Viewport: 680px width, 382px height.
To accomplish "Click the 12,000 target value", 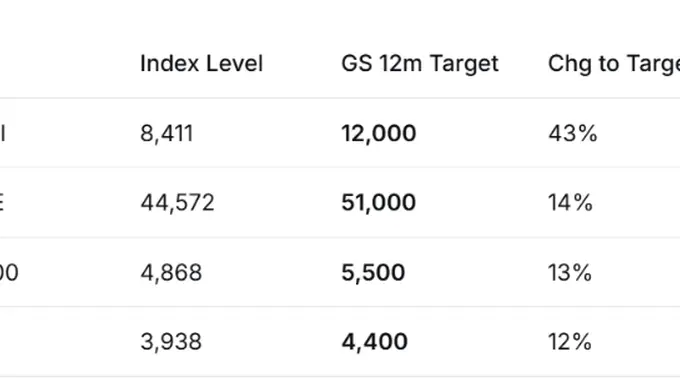I will click(379, 133).
